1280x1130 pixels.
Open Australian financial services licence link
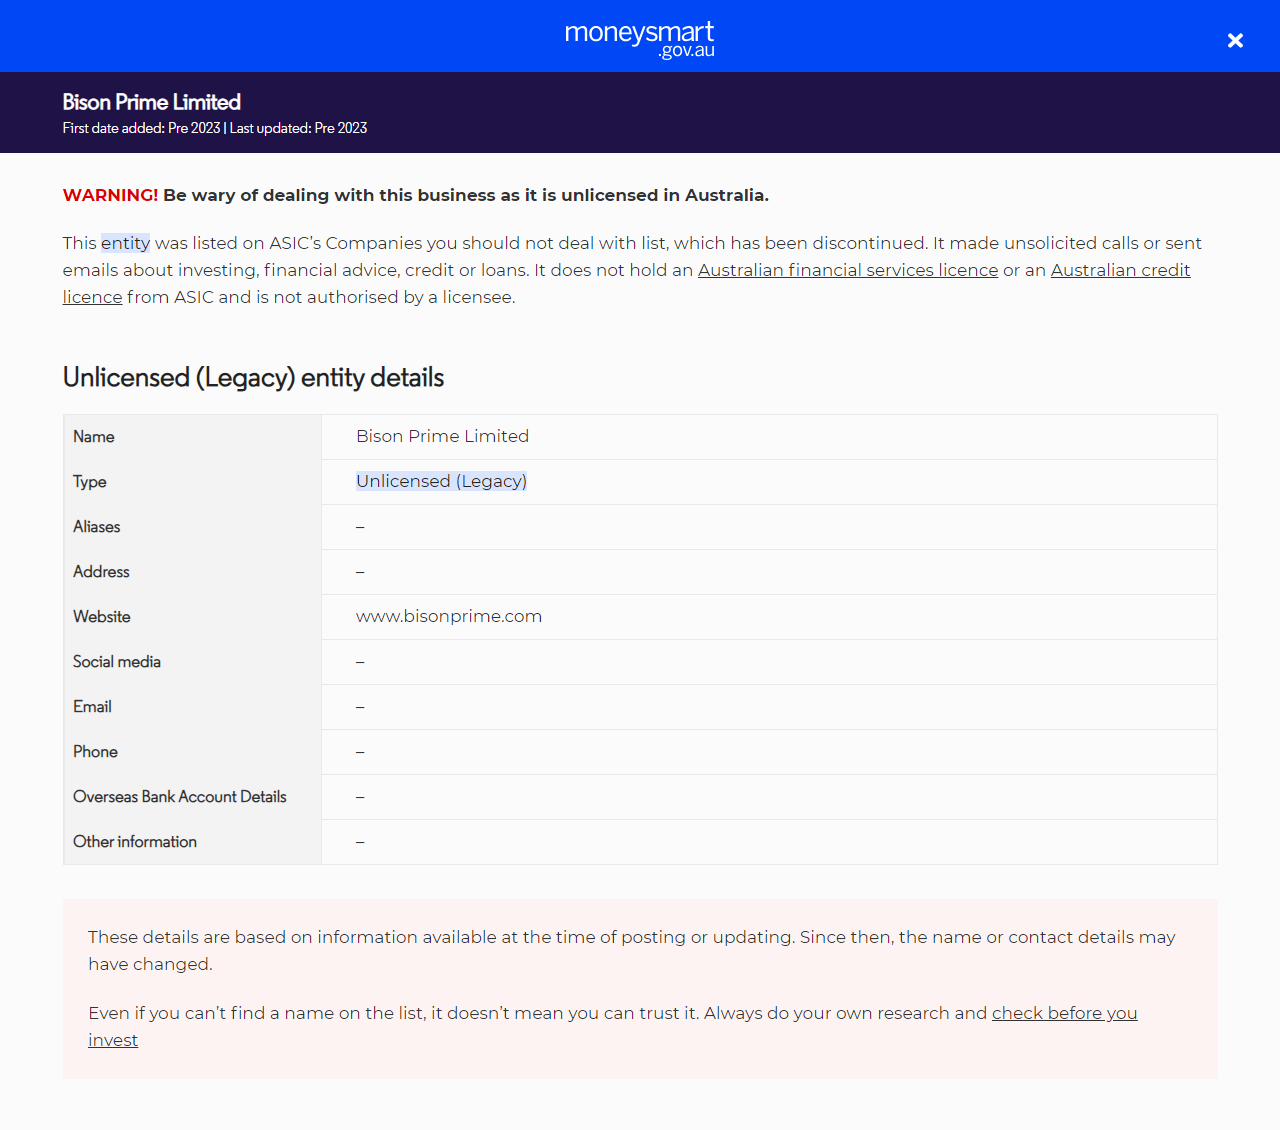pos(847,270)
